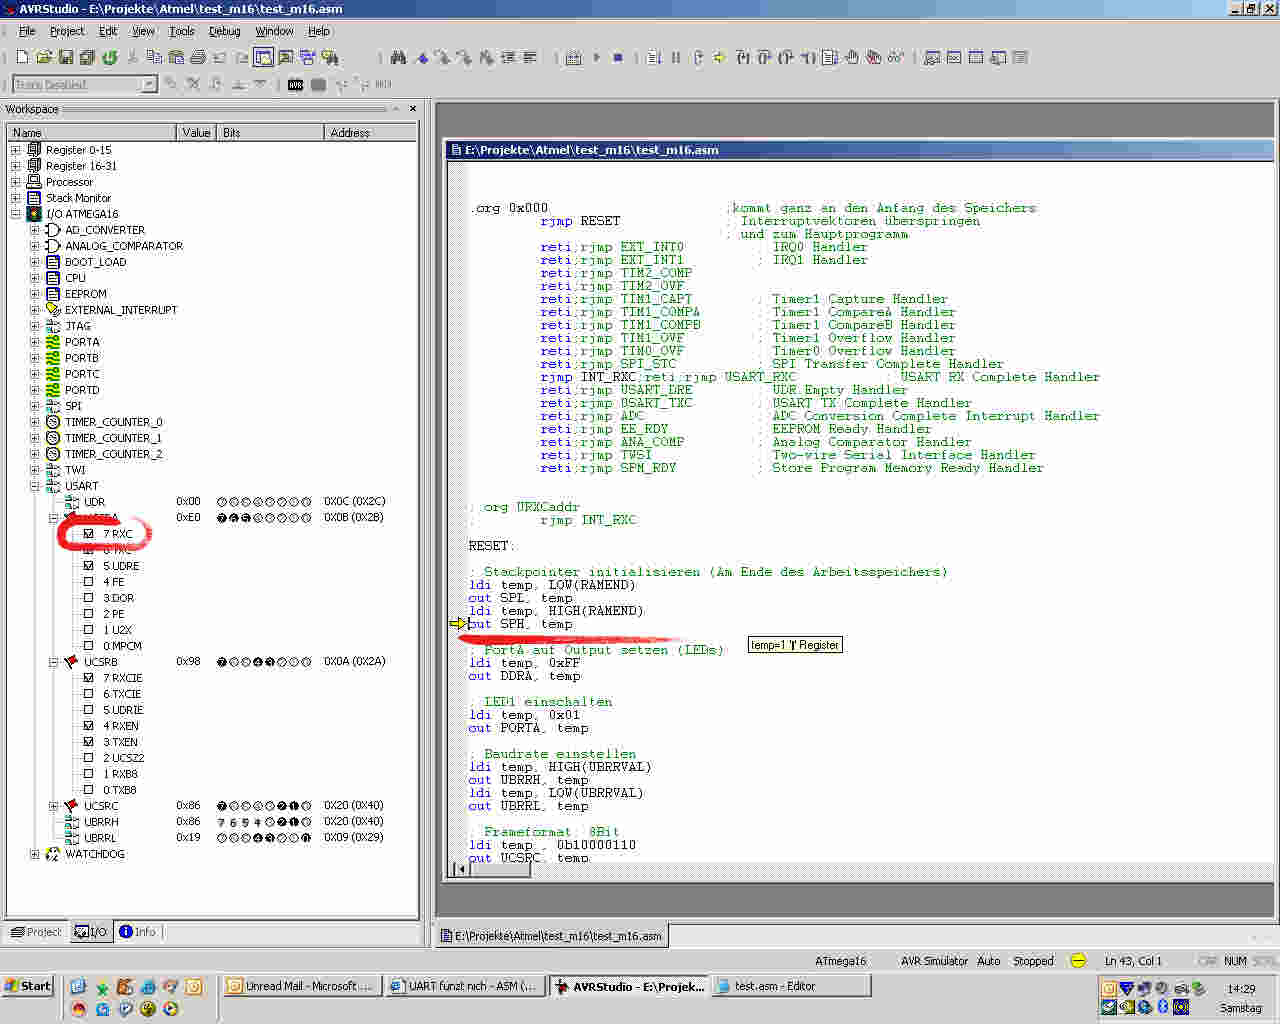Open the Debug menu
Image resolution: width=1280 pixels, height=1024 pixels.
(224, 31)
